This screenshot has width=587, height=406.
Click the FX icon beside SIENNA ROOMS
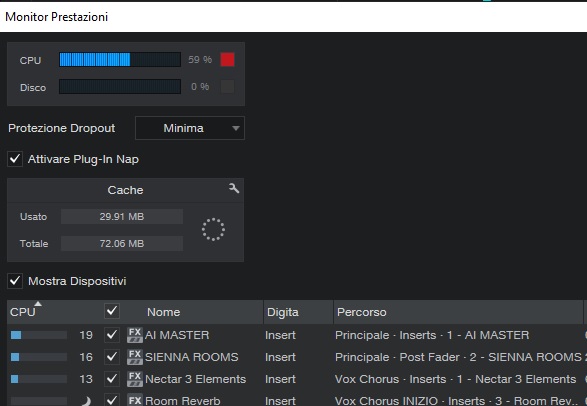pyautogui.click(x=135, y=357)
